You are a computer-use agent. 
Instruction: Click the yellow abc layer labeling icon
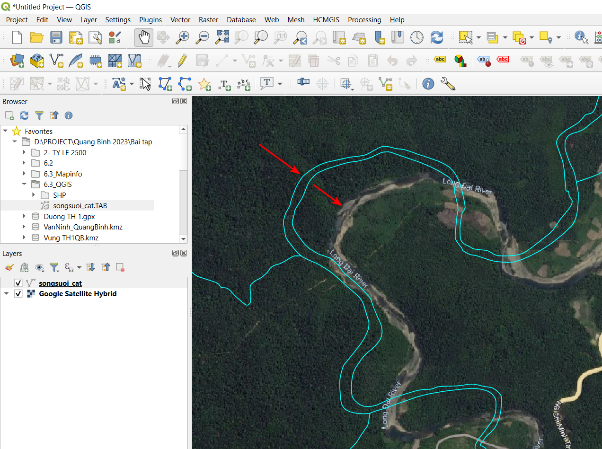click(x=440, y=60)
